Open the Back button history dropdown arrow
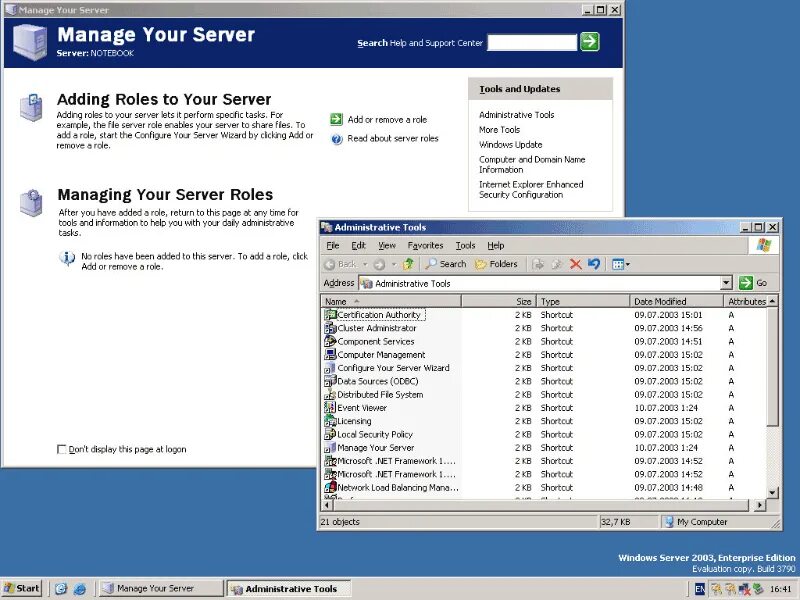This screenshot has height=600, width=800. [365, 264]
